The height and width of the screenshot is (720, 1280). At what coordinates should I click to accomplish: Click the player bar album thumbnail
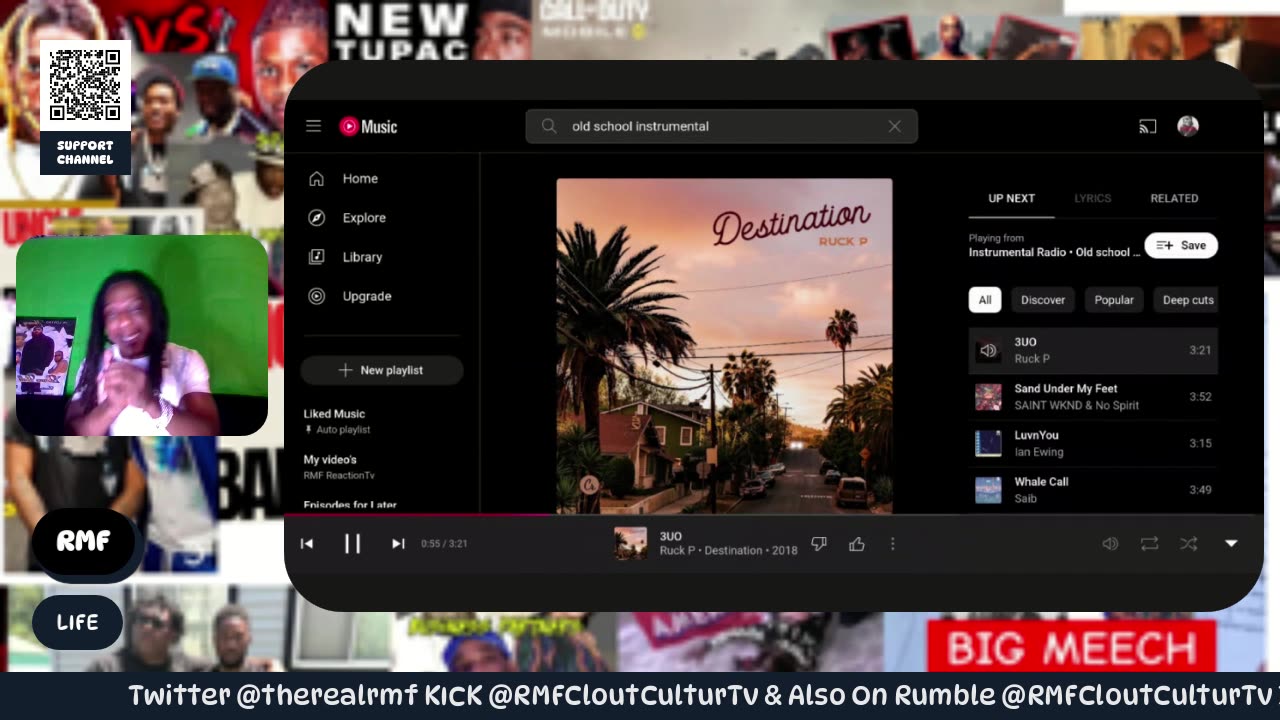point(630,543)
